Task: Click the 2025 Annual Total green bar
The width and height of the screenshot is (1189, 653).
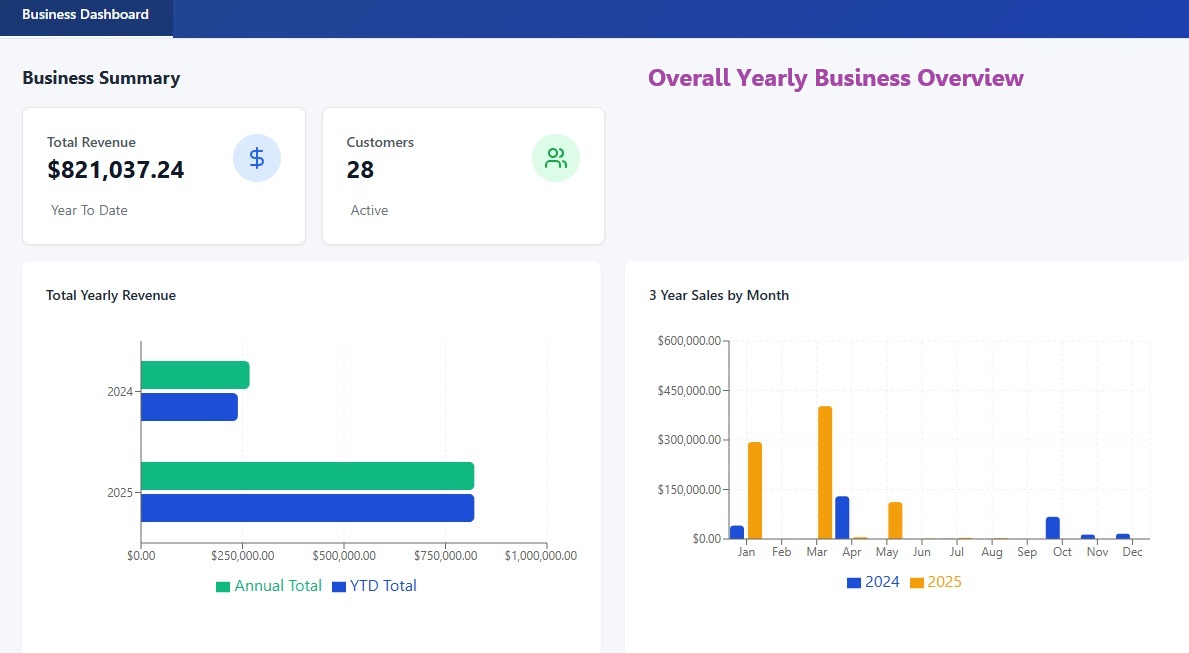Action: (x=308, y=476)
